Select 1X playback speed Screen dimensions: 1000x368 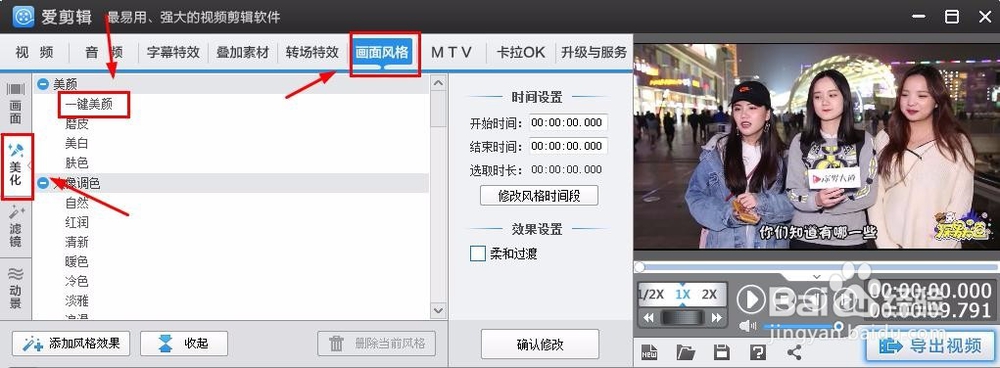click(683, 295)
